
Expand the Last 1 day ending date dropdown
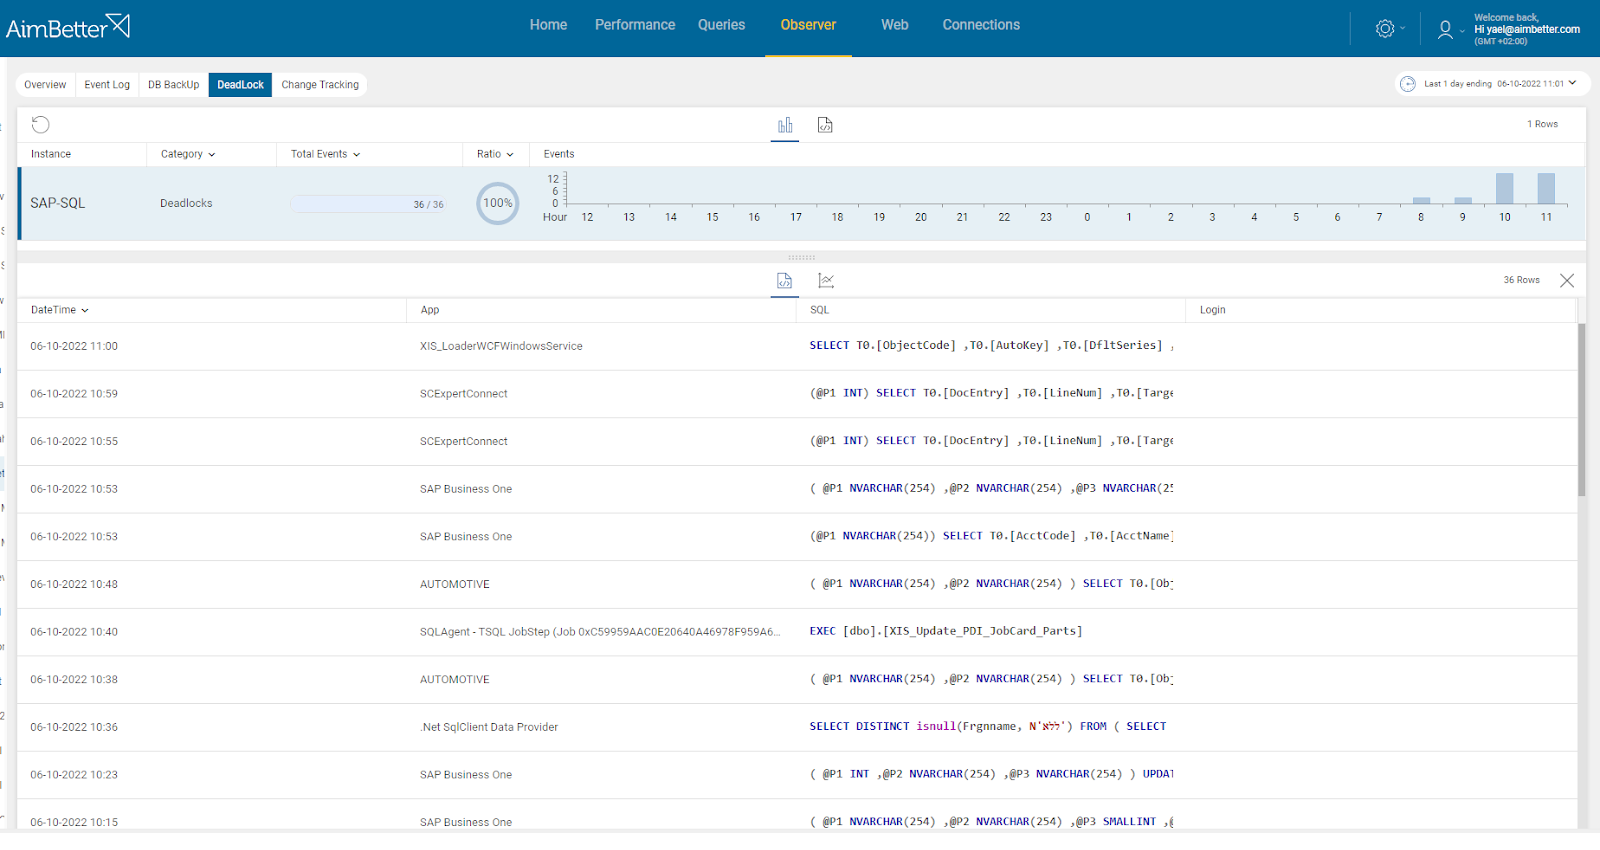click(1494, 84)
